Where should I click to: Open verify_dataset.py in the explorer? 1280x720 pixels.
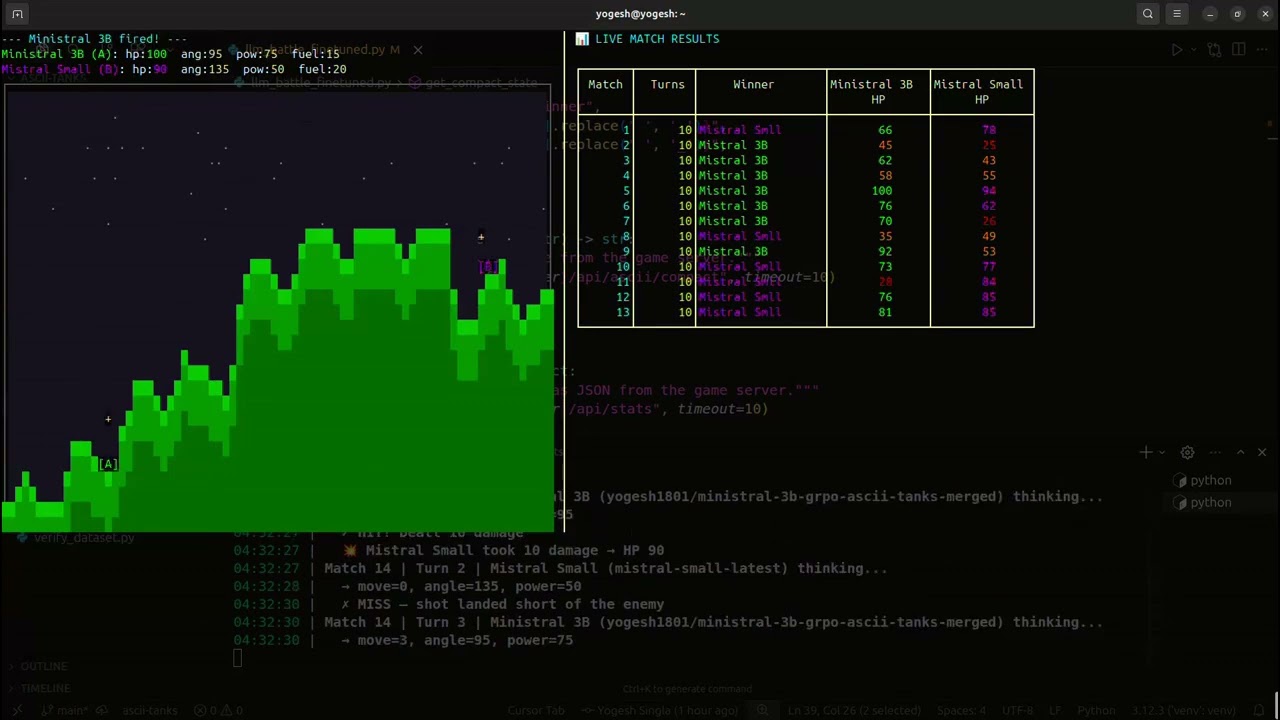[x=77, y=538]
